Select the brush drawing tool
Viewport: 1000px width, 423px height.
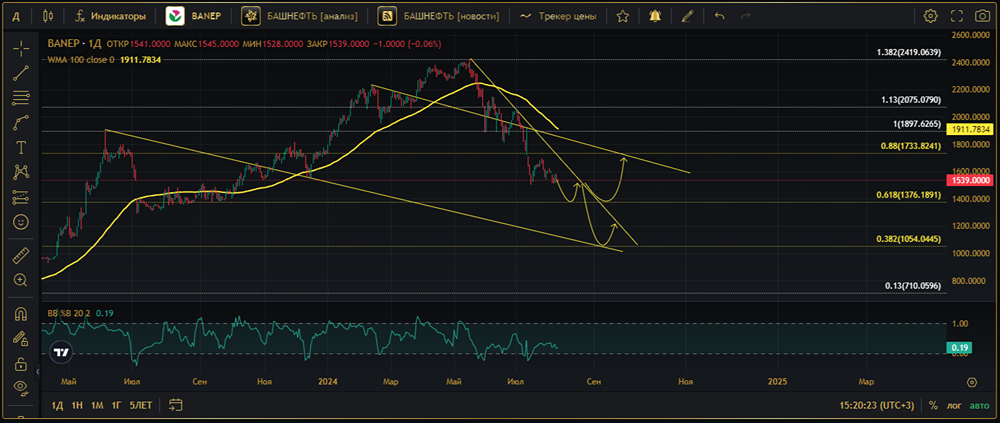click(21, 122)
